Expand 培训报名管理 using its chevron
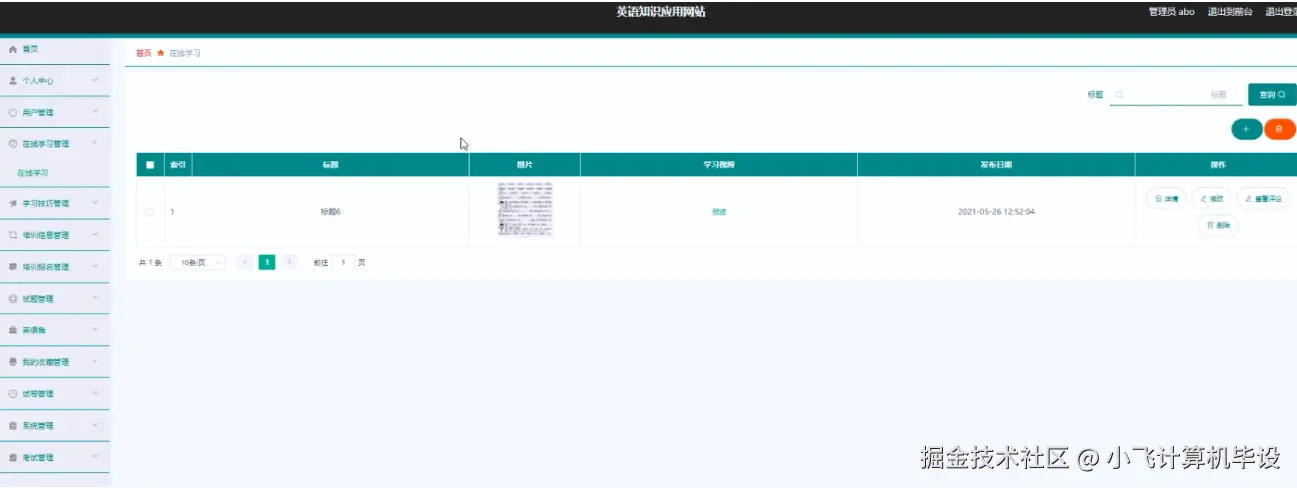This screenshot has height=488, width=1297. click(x=95, y=267)
